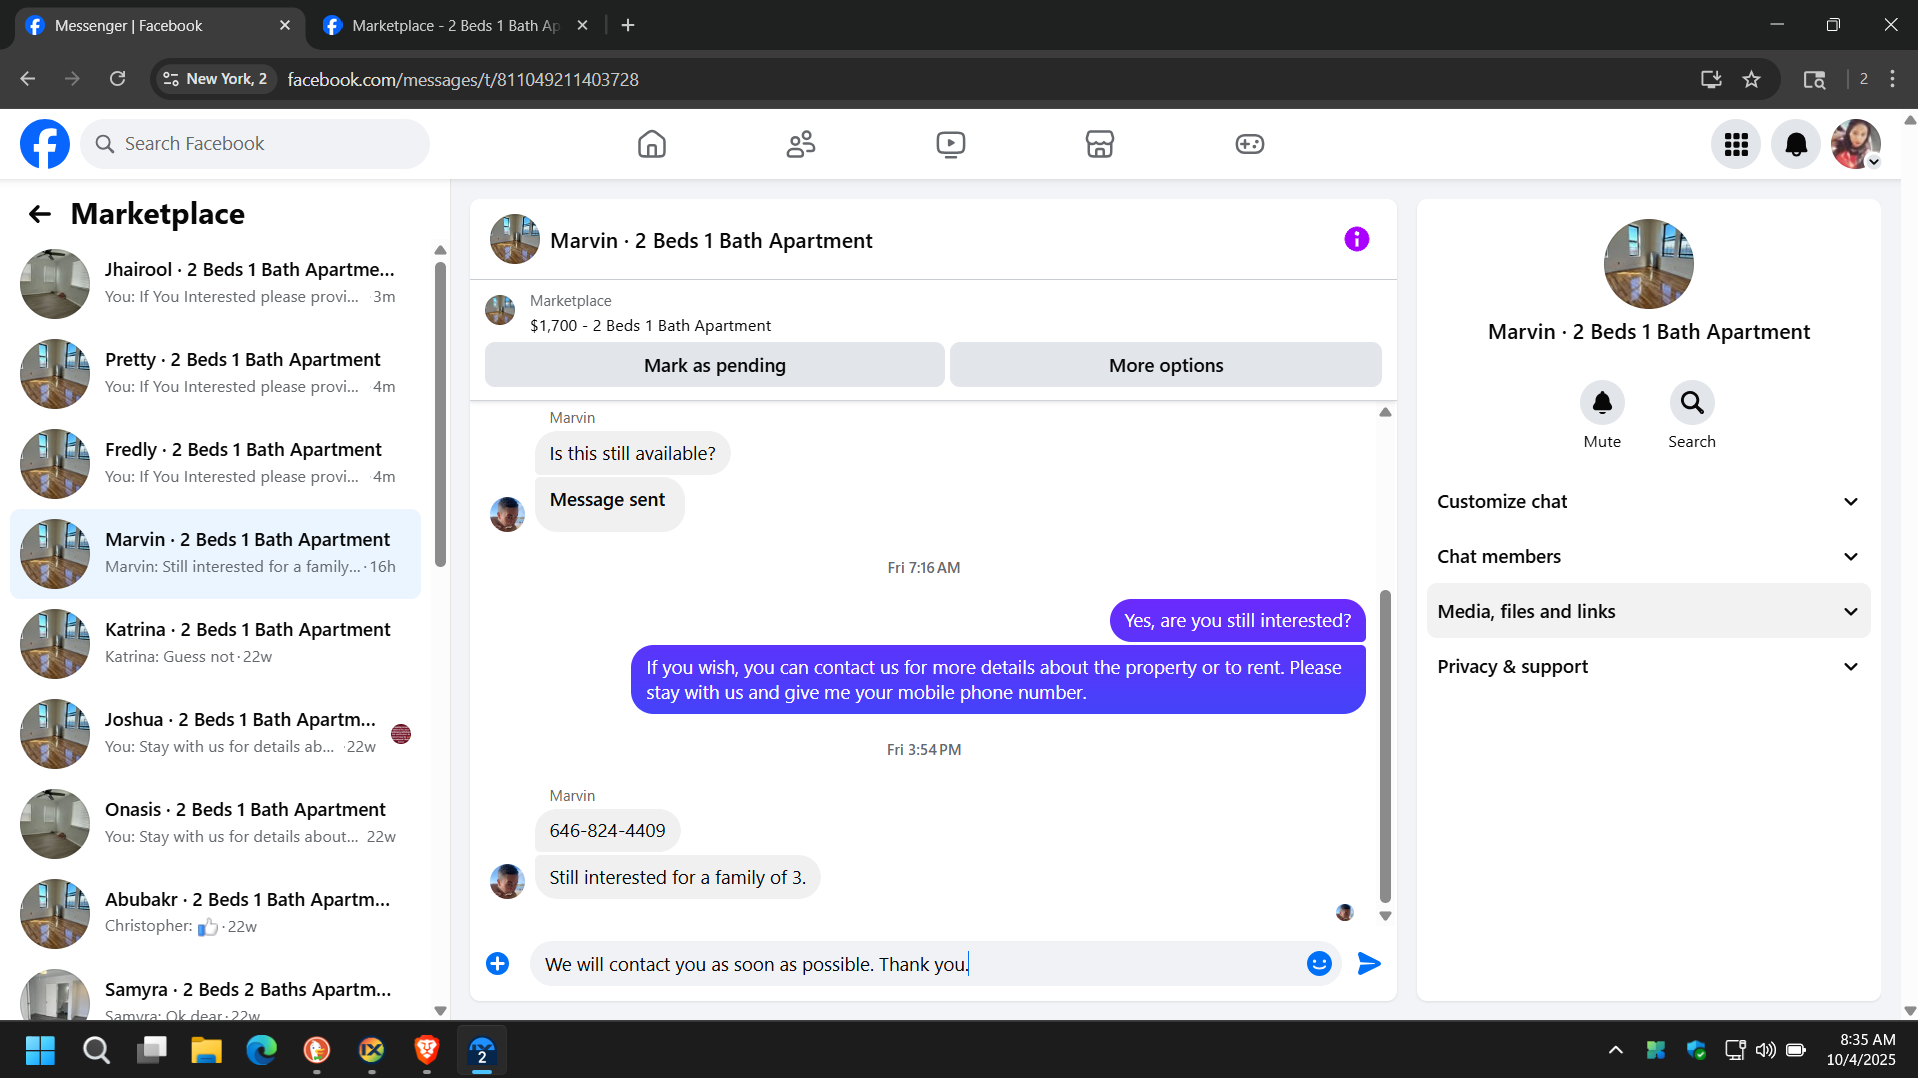
Task: Show hidden system tray icons
Action: (x=1615, y=1050)
